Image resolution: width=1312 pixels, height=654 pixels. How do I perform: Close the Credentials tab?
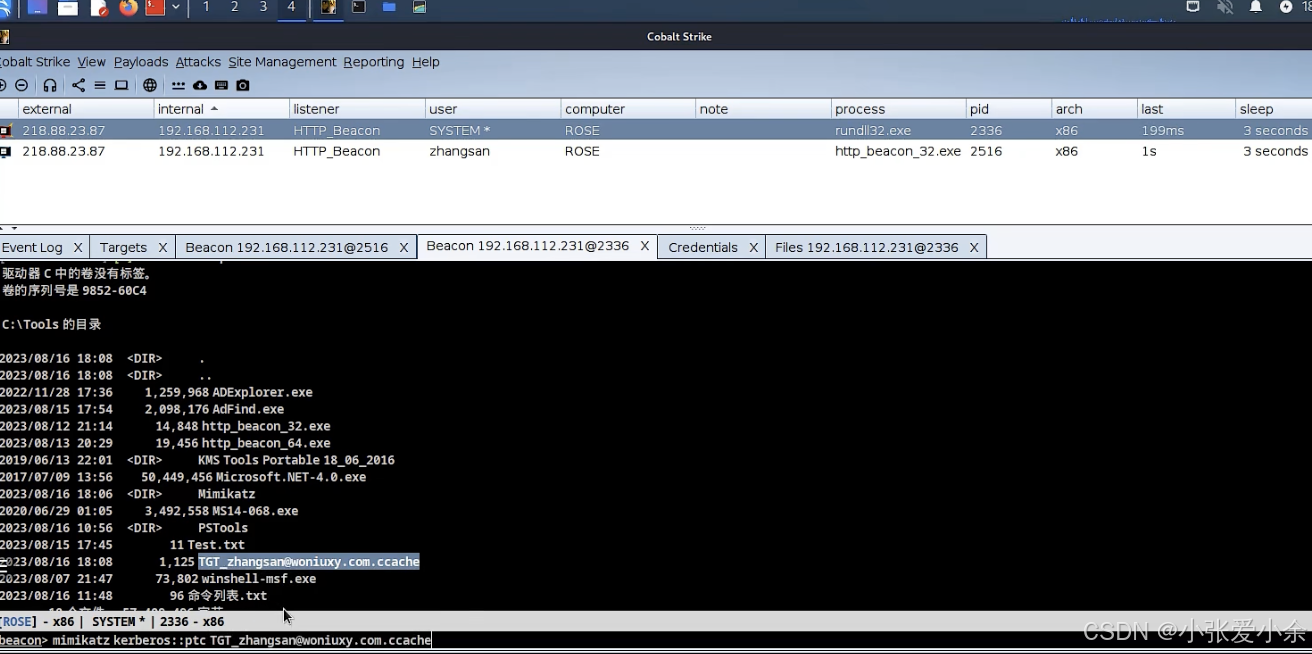click(754, 247)
